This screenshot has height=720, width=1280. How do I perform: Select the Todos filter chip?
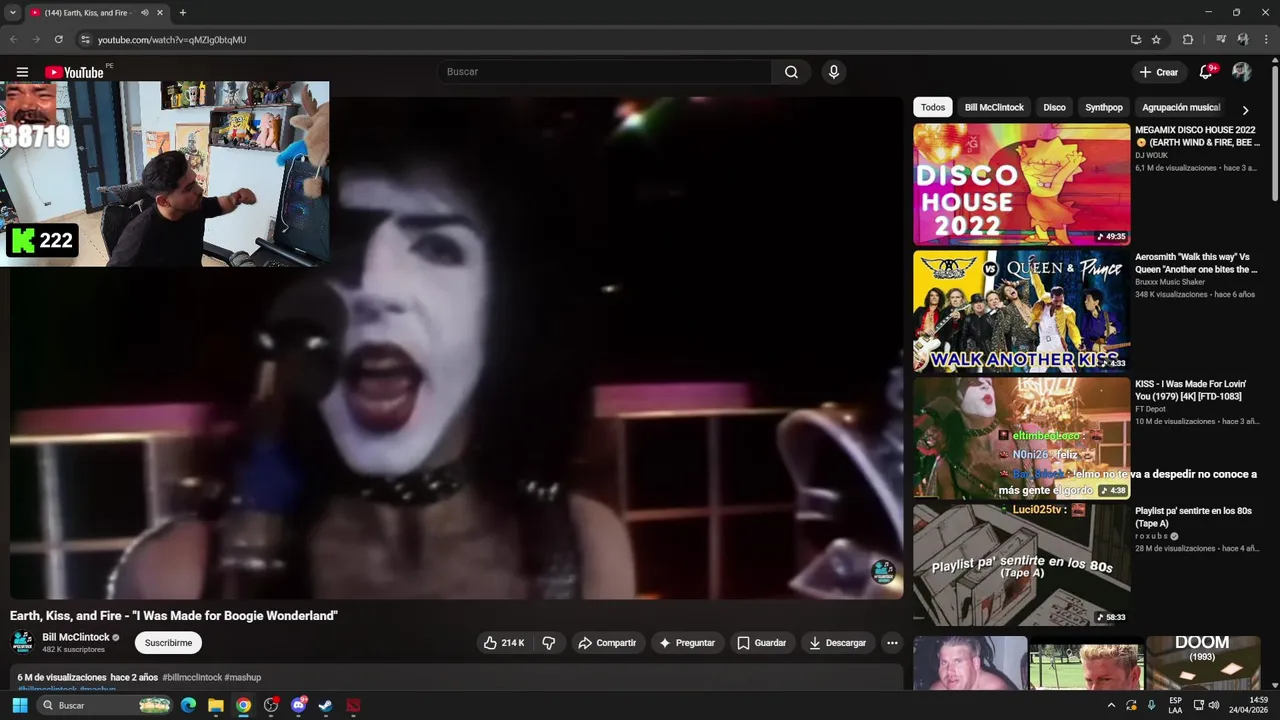933,107
